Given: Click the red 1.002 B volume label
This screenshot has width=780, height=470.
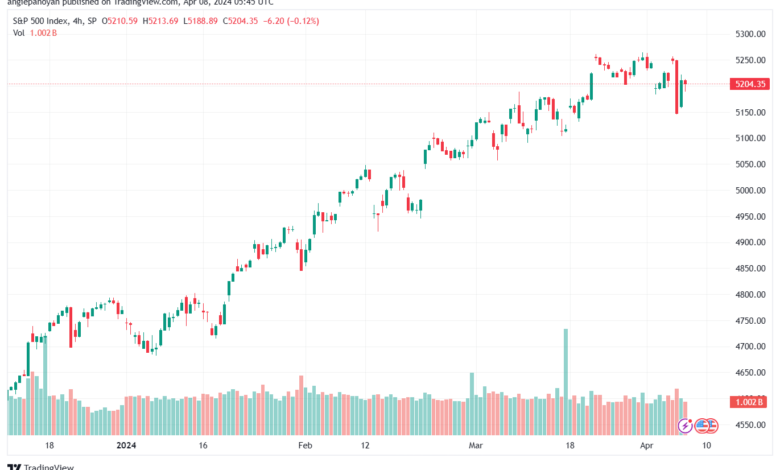Looking at the screenshot, I should 748,402.
